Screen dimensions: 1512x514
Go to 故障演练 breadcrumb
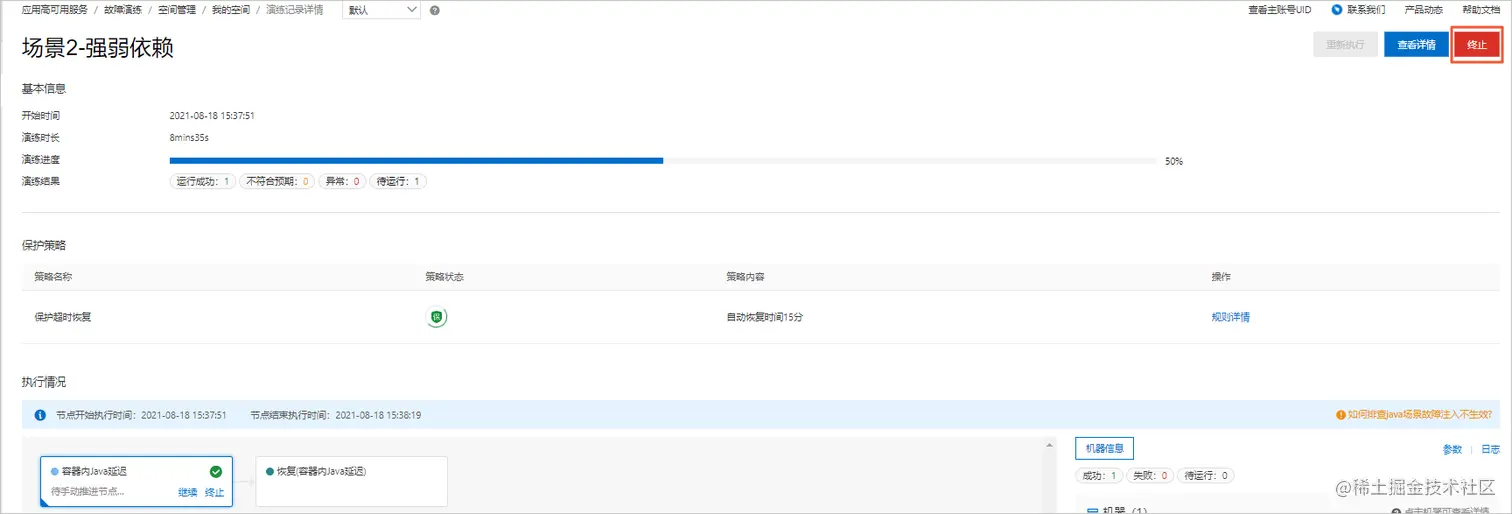[x=125, y=10]
